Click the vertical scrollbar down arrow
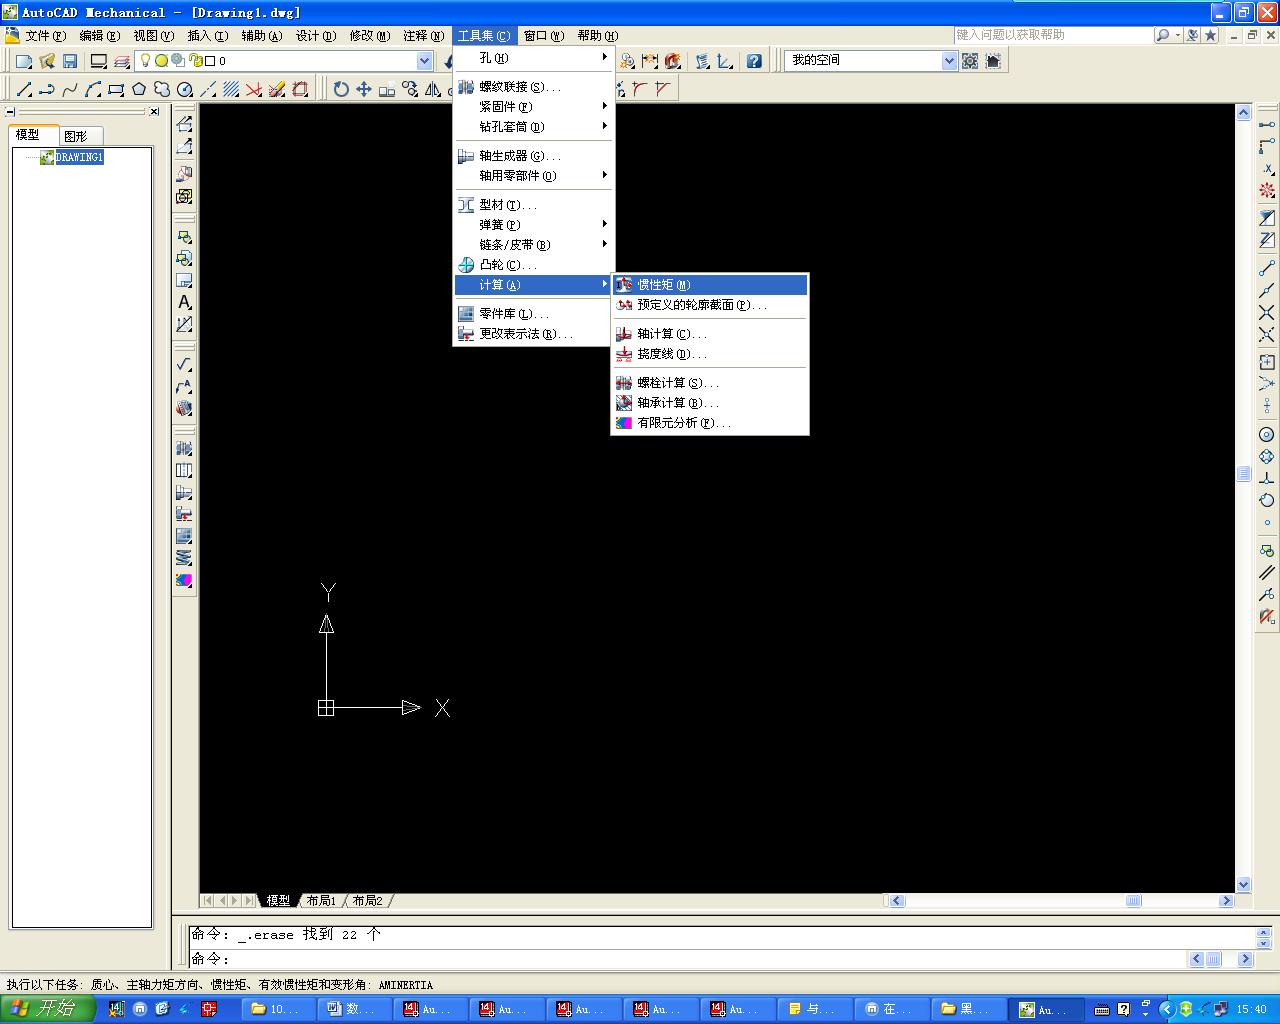Image resolution: width=1280 pixels, height=1024 pixels. 1244,884
